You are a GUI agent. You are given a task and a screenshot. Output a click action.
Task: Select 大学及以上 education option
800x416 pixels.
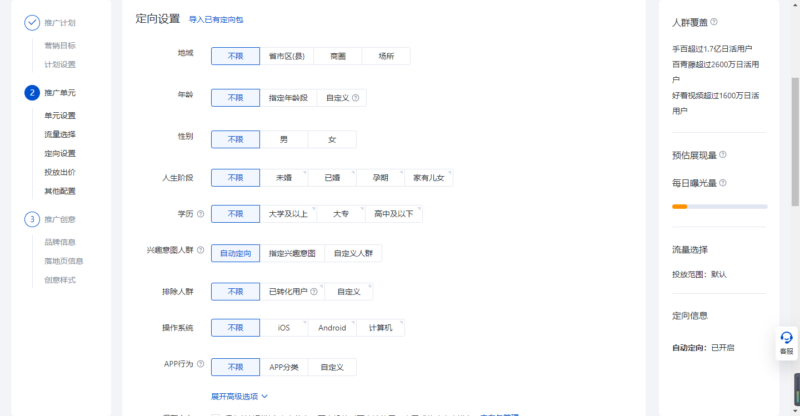click(x=289, y=213)
